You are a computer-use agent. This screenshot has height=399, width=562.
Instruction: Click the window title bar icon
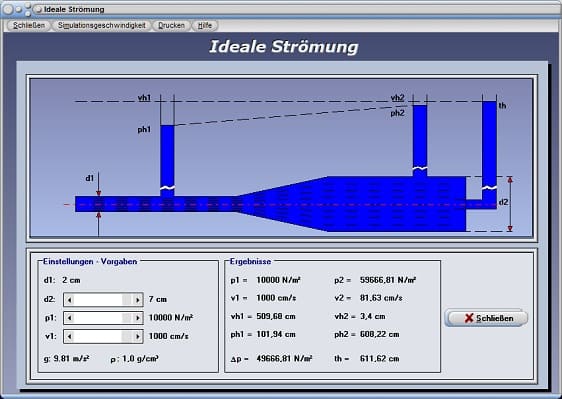point(38,10)
